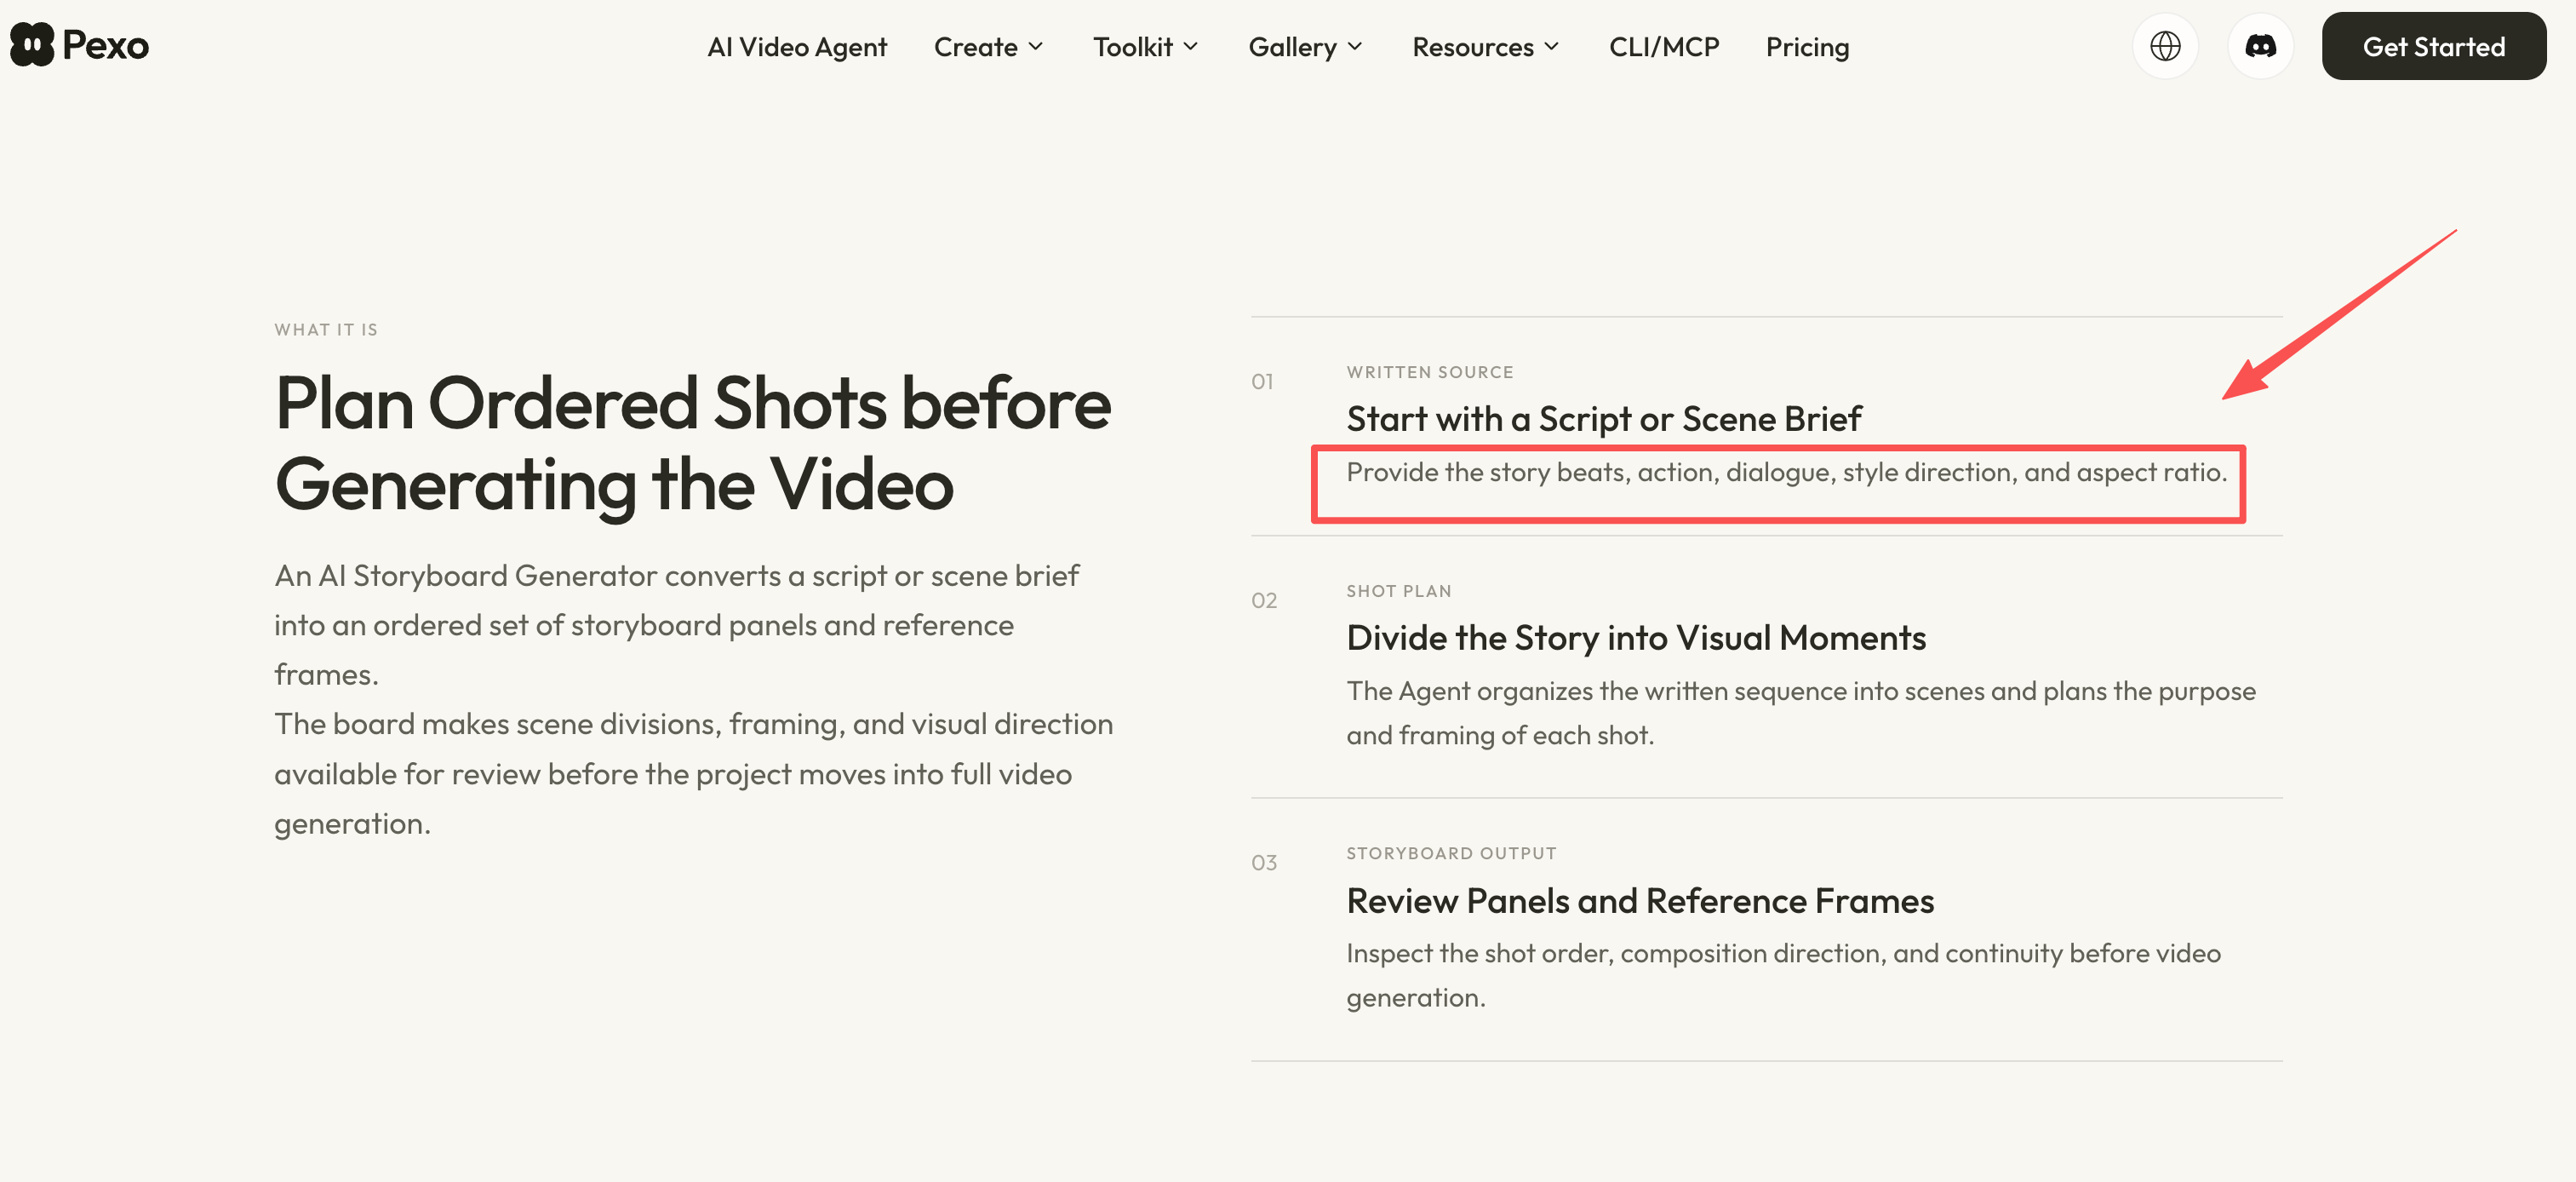Select Review Panels and Reference Frames heading

(x=1639, y=900)
